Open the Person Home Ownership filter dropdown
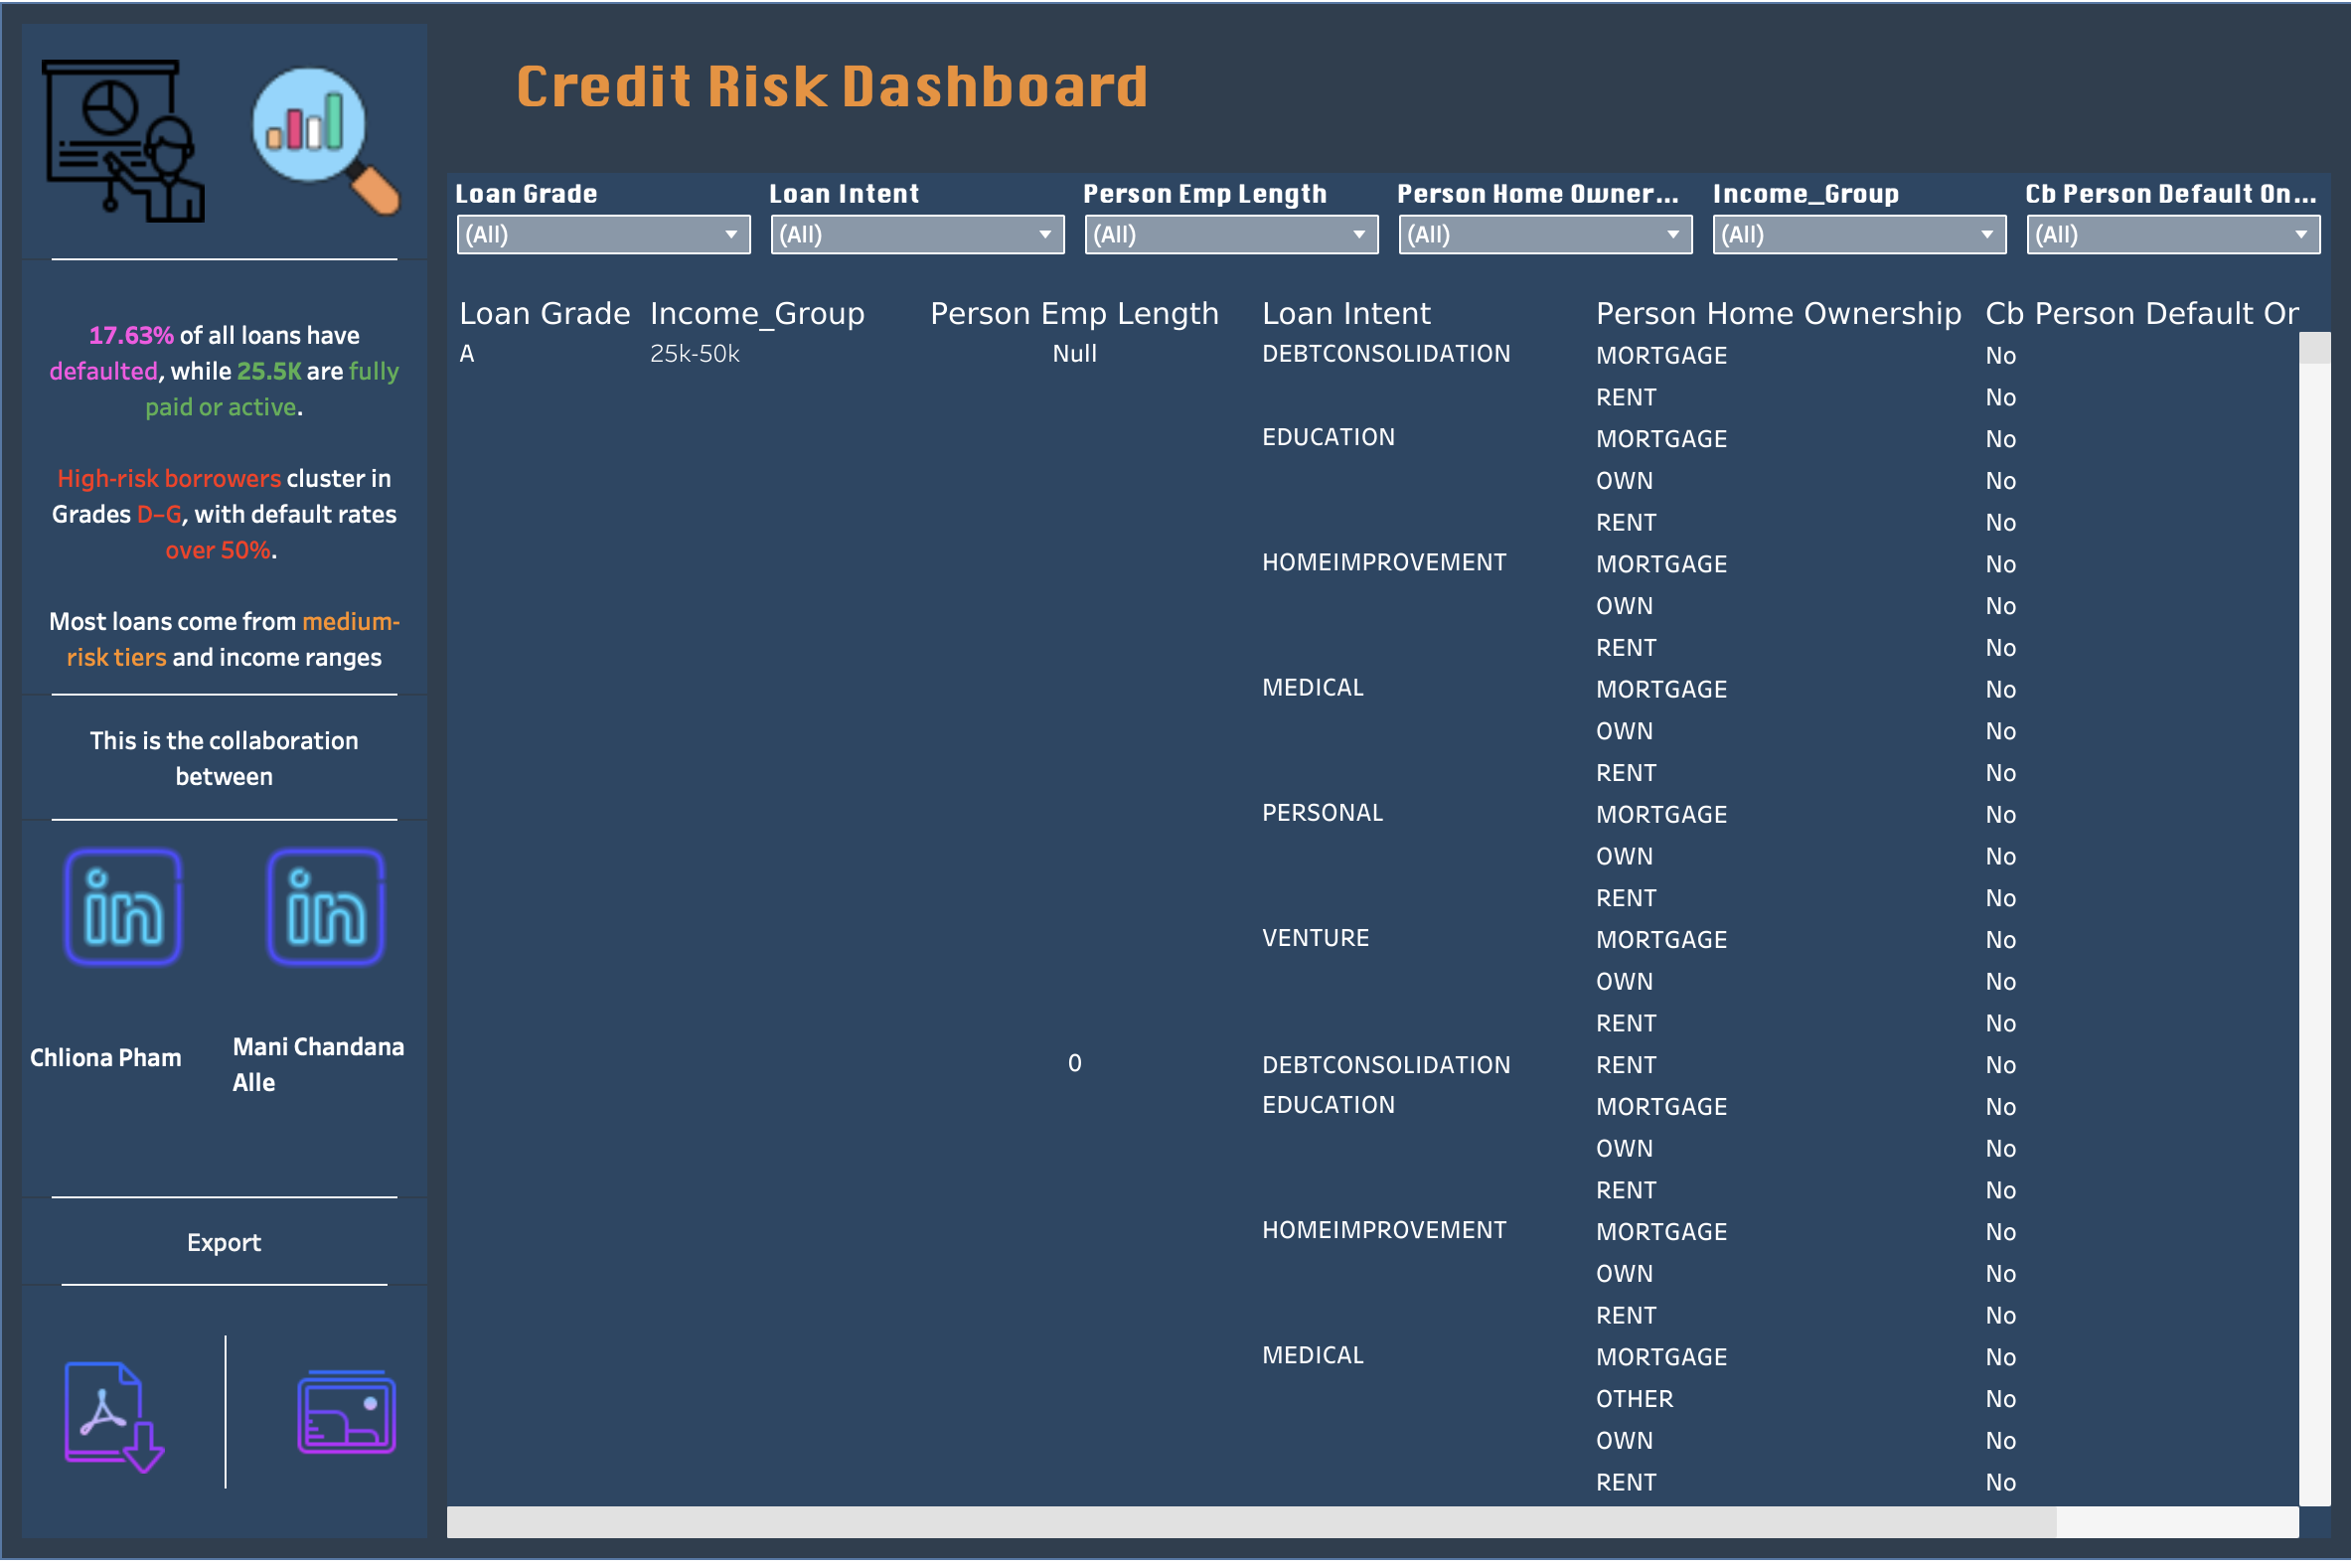Screen dimensions: 2351x1568 point(1673,234)
